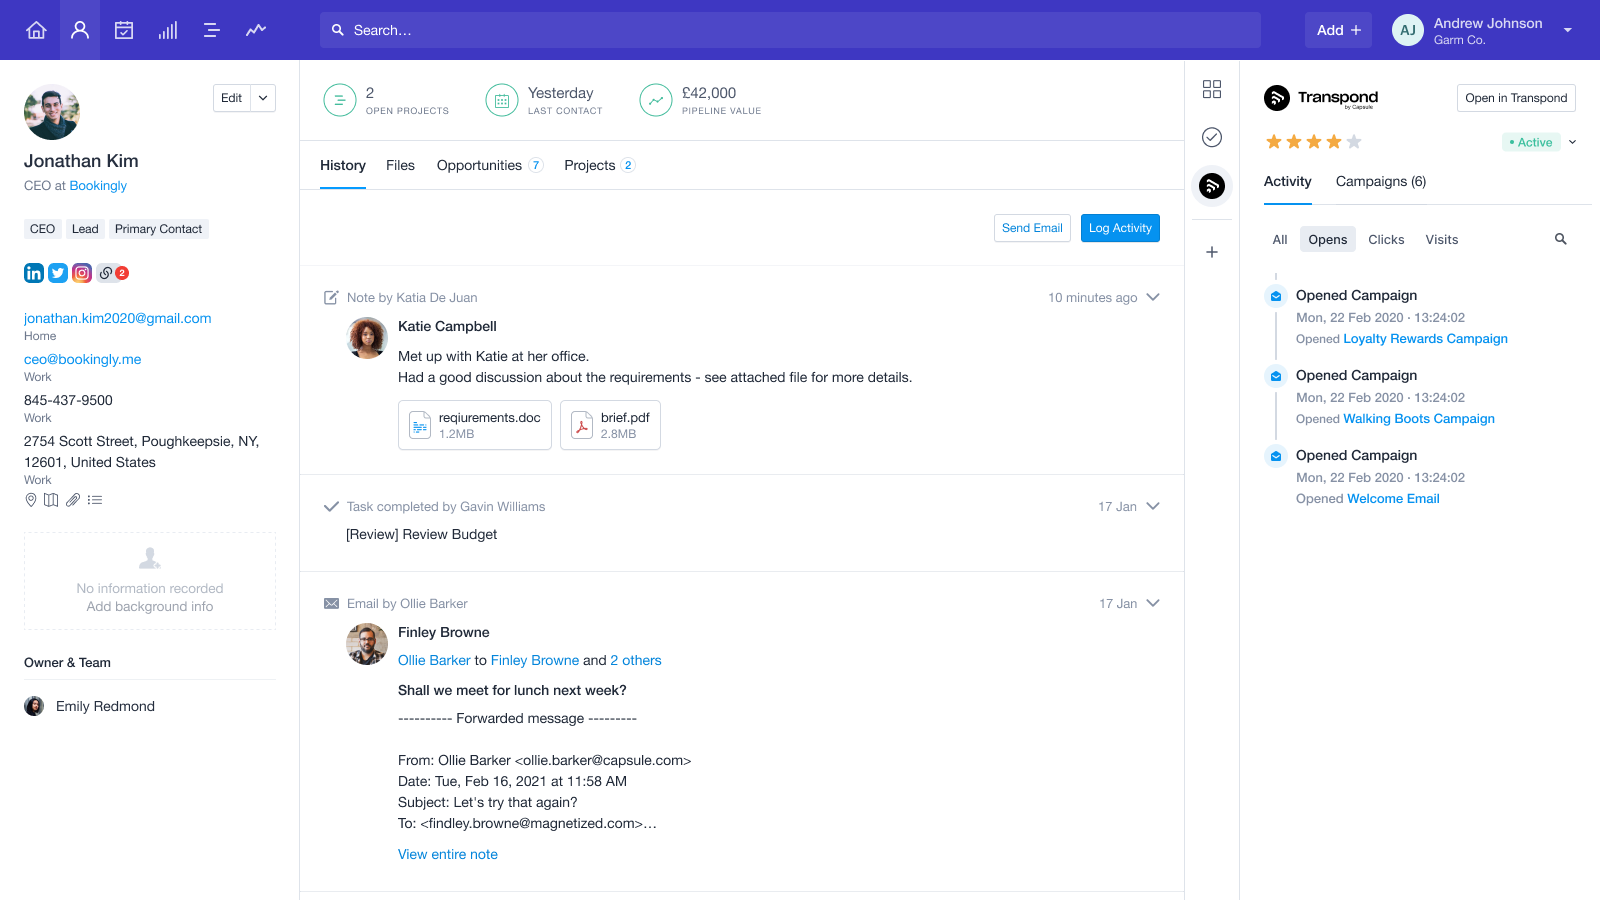Screen dimensions: 1600x900
Task: Open Jonathan's Instagram profile icon
Action: [x=82, y=273]
